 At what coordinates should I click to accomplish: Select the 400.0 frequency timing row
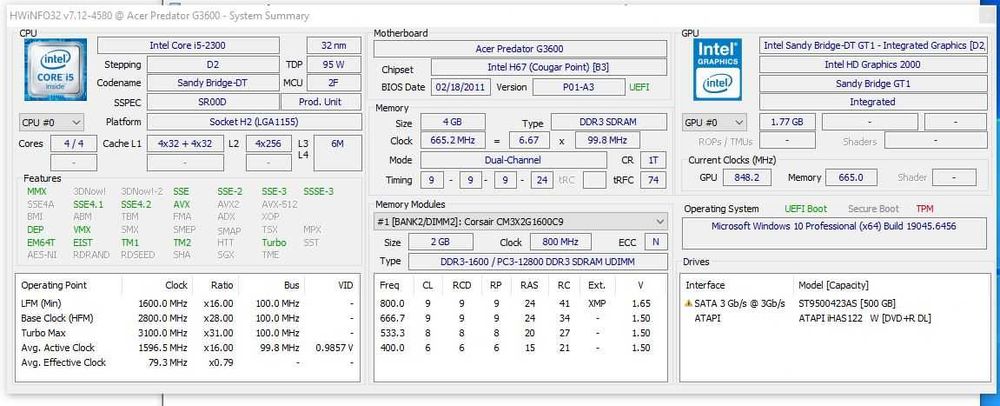pos(519,348)
